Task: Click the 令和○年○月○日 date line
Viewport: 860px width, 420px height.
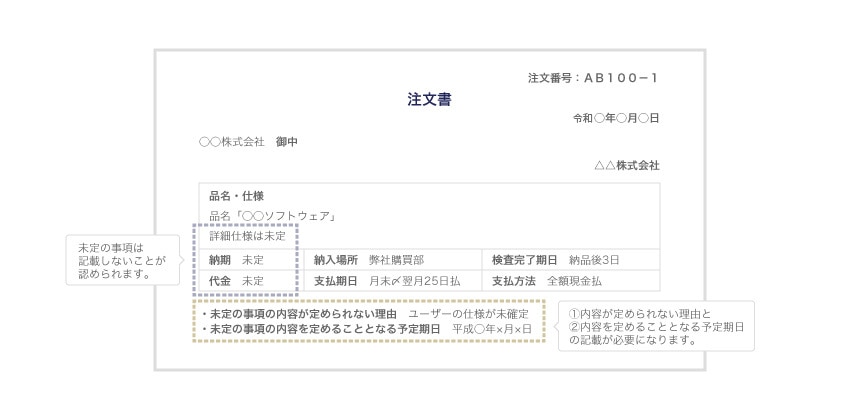Action: pos(615,118)
